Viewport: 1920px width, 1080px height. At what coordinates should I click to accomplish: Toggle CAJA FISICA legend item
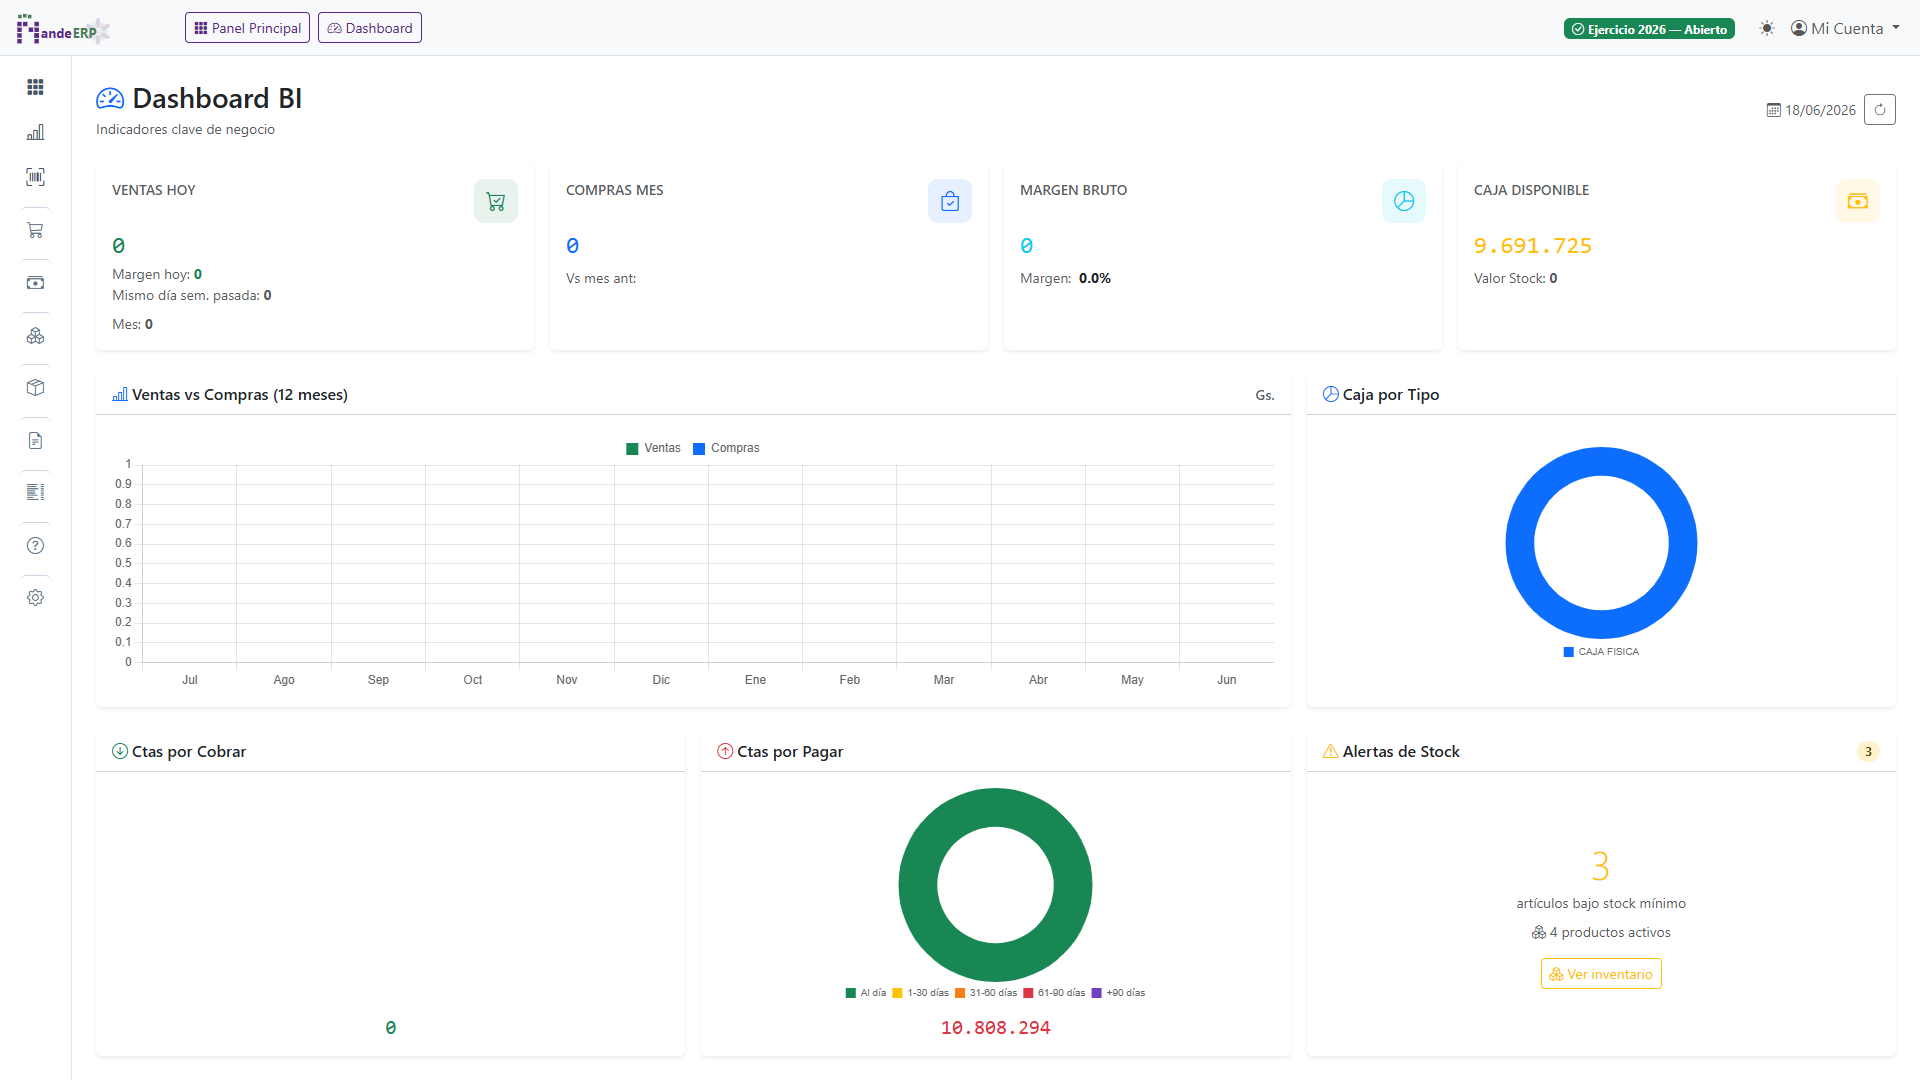pyautogui.click(x=1601, y=652)
